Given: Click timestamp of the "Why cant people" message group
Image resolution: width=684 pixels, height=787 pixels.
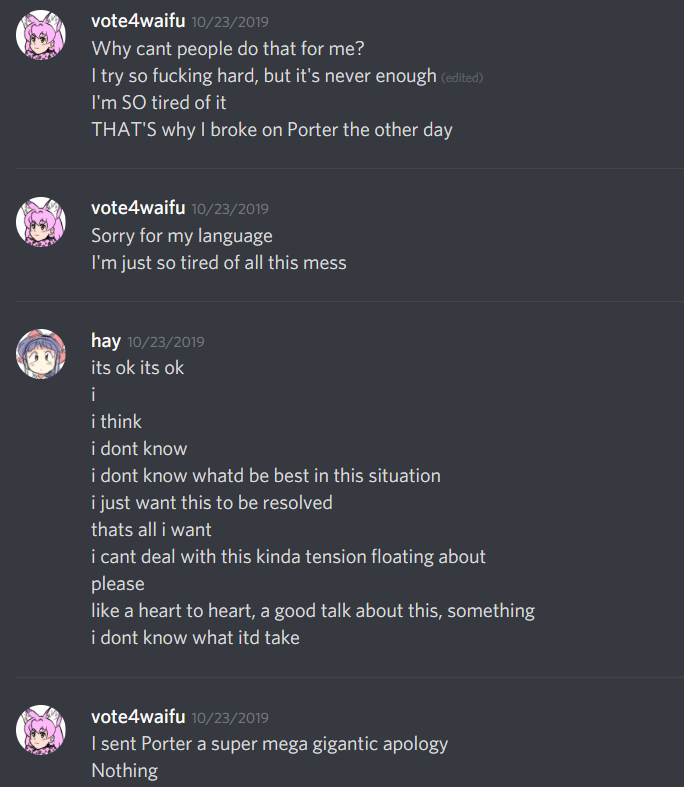Looking at the screenshot, I should coord(230,22).
